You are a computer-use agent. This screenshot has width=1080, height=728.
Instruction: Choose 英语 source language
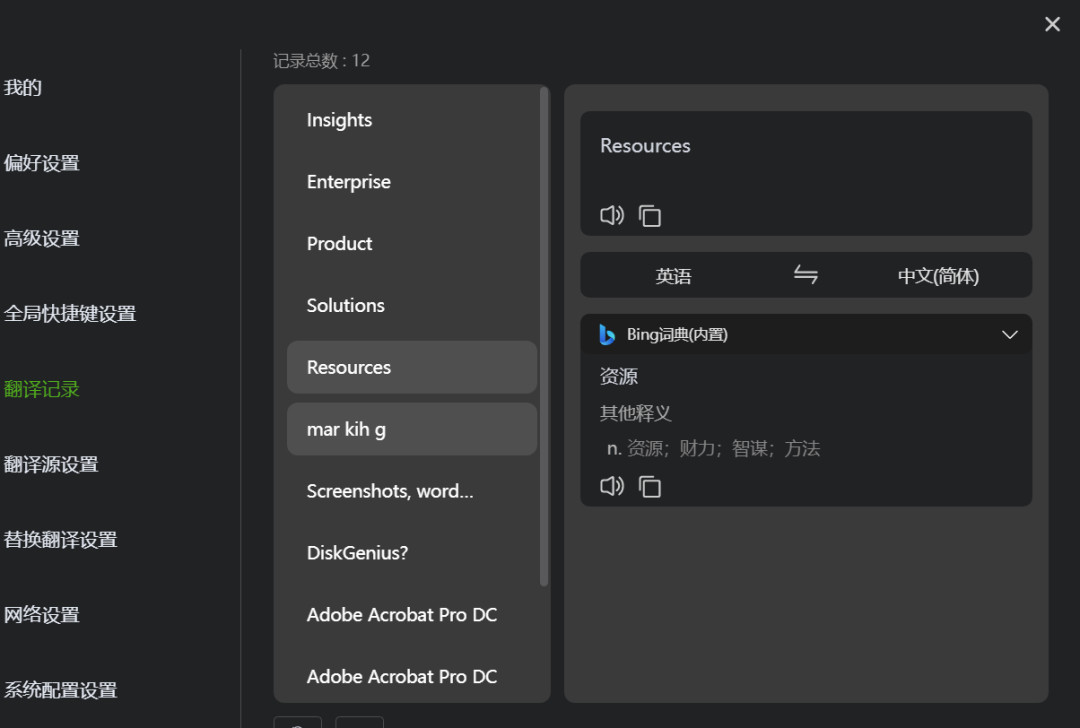(x=673, y=275)
